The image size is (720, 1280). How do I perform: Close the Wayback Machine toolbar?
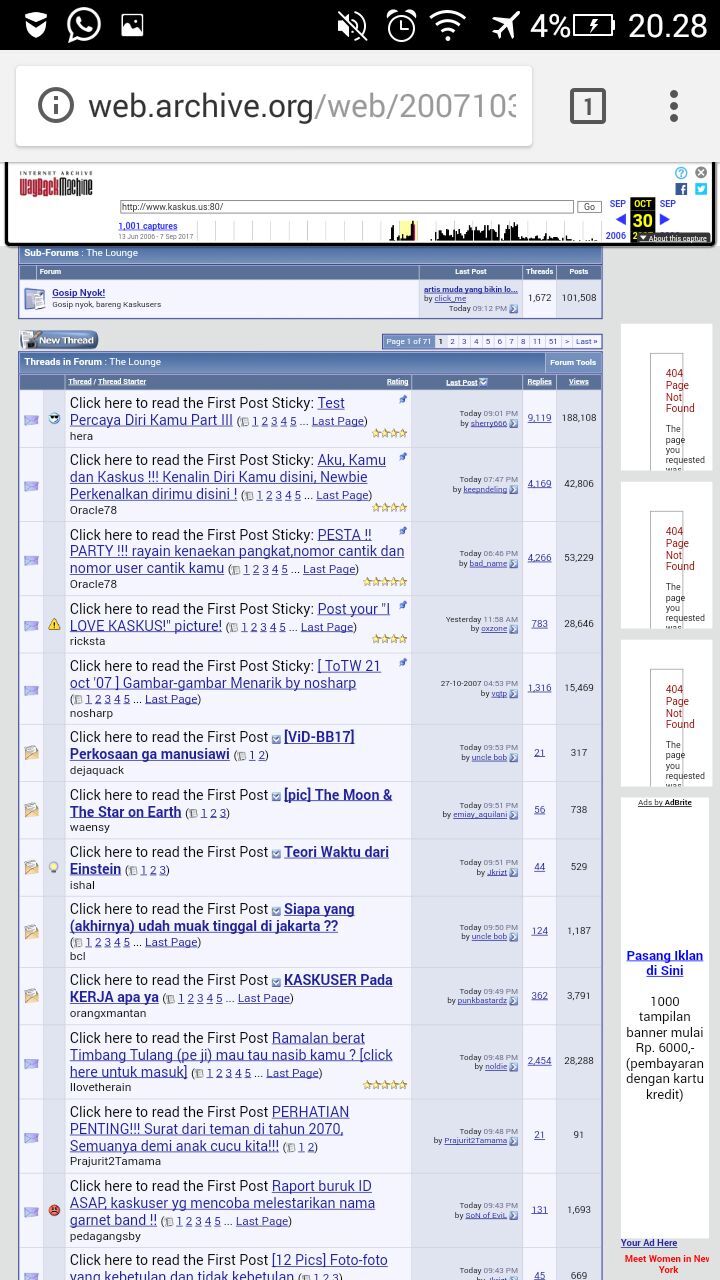pos(701,173)
